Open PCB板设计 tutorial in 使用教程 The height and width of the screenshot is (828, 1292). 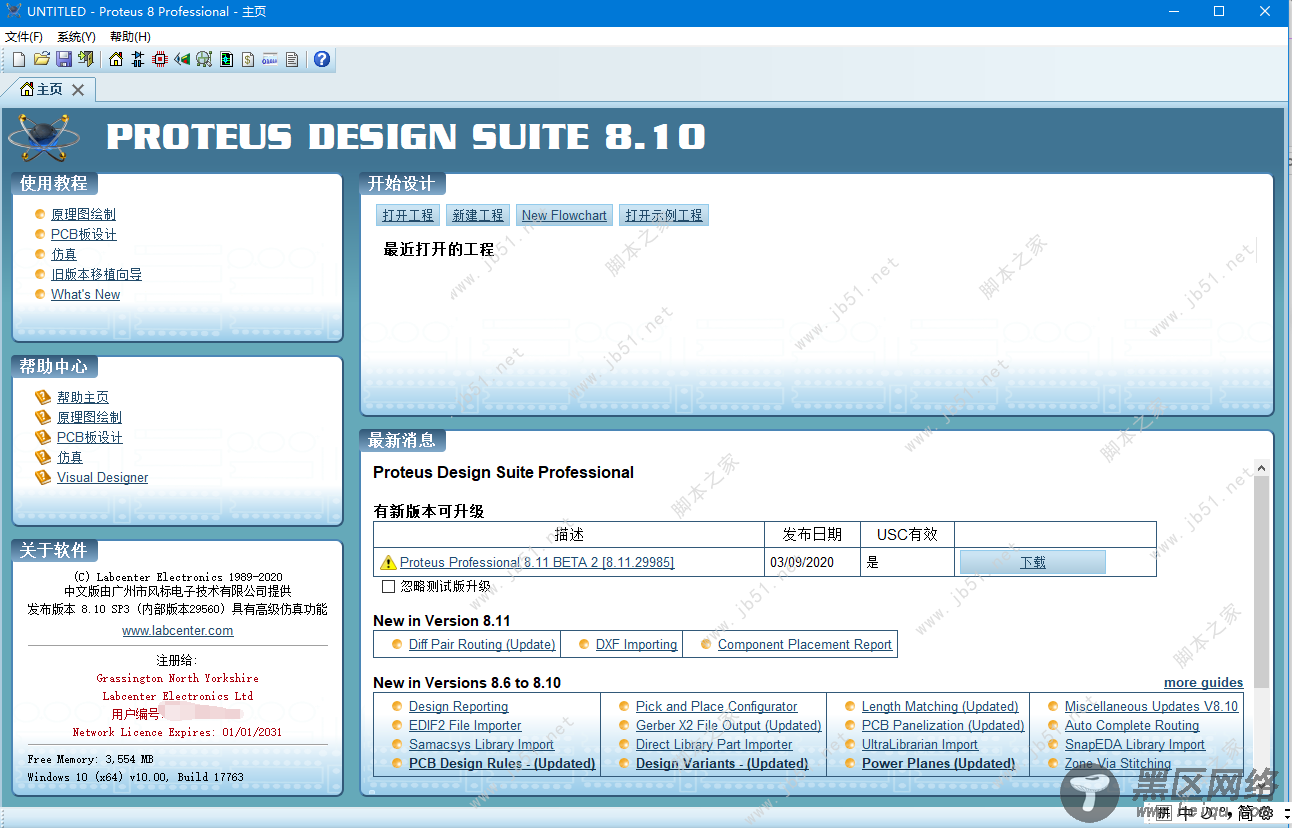pyautogui.click(x=84, y=234)
